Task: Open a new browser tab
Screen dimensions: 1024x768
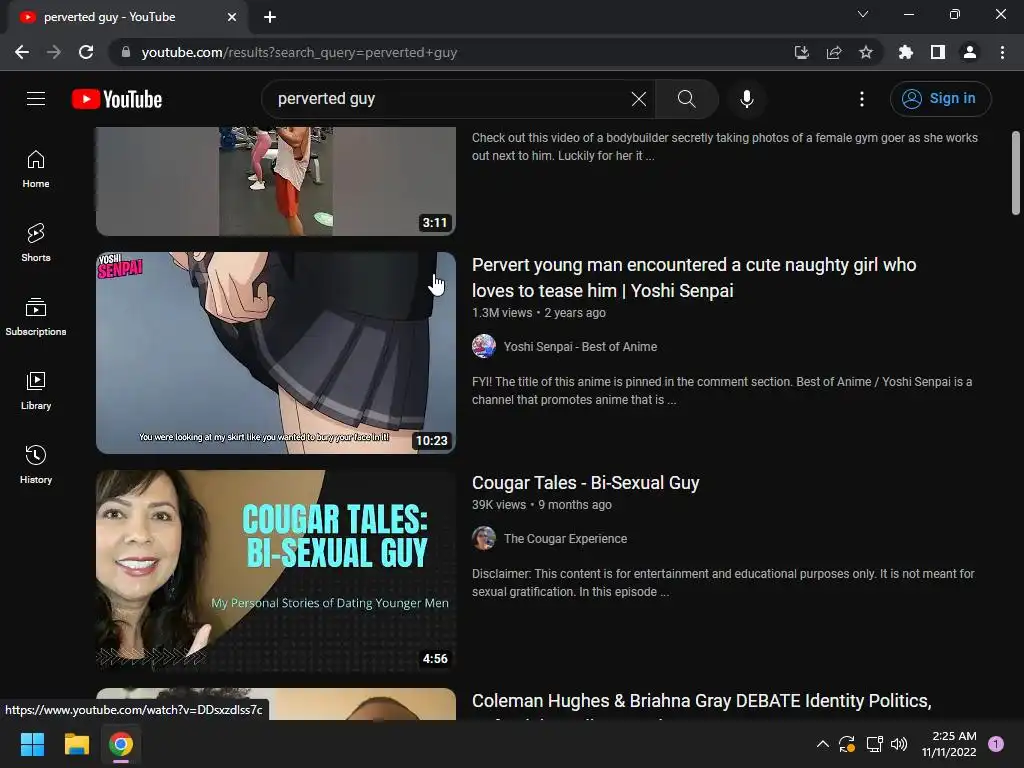Action: (x=270, y=17)
